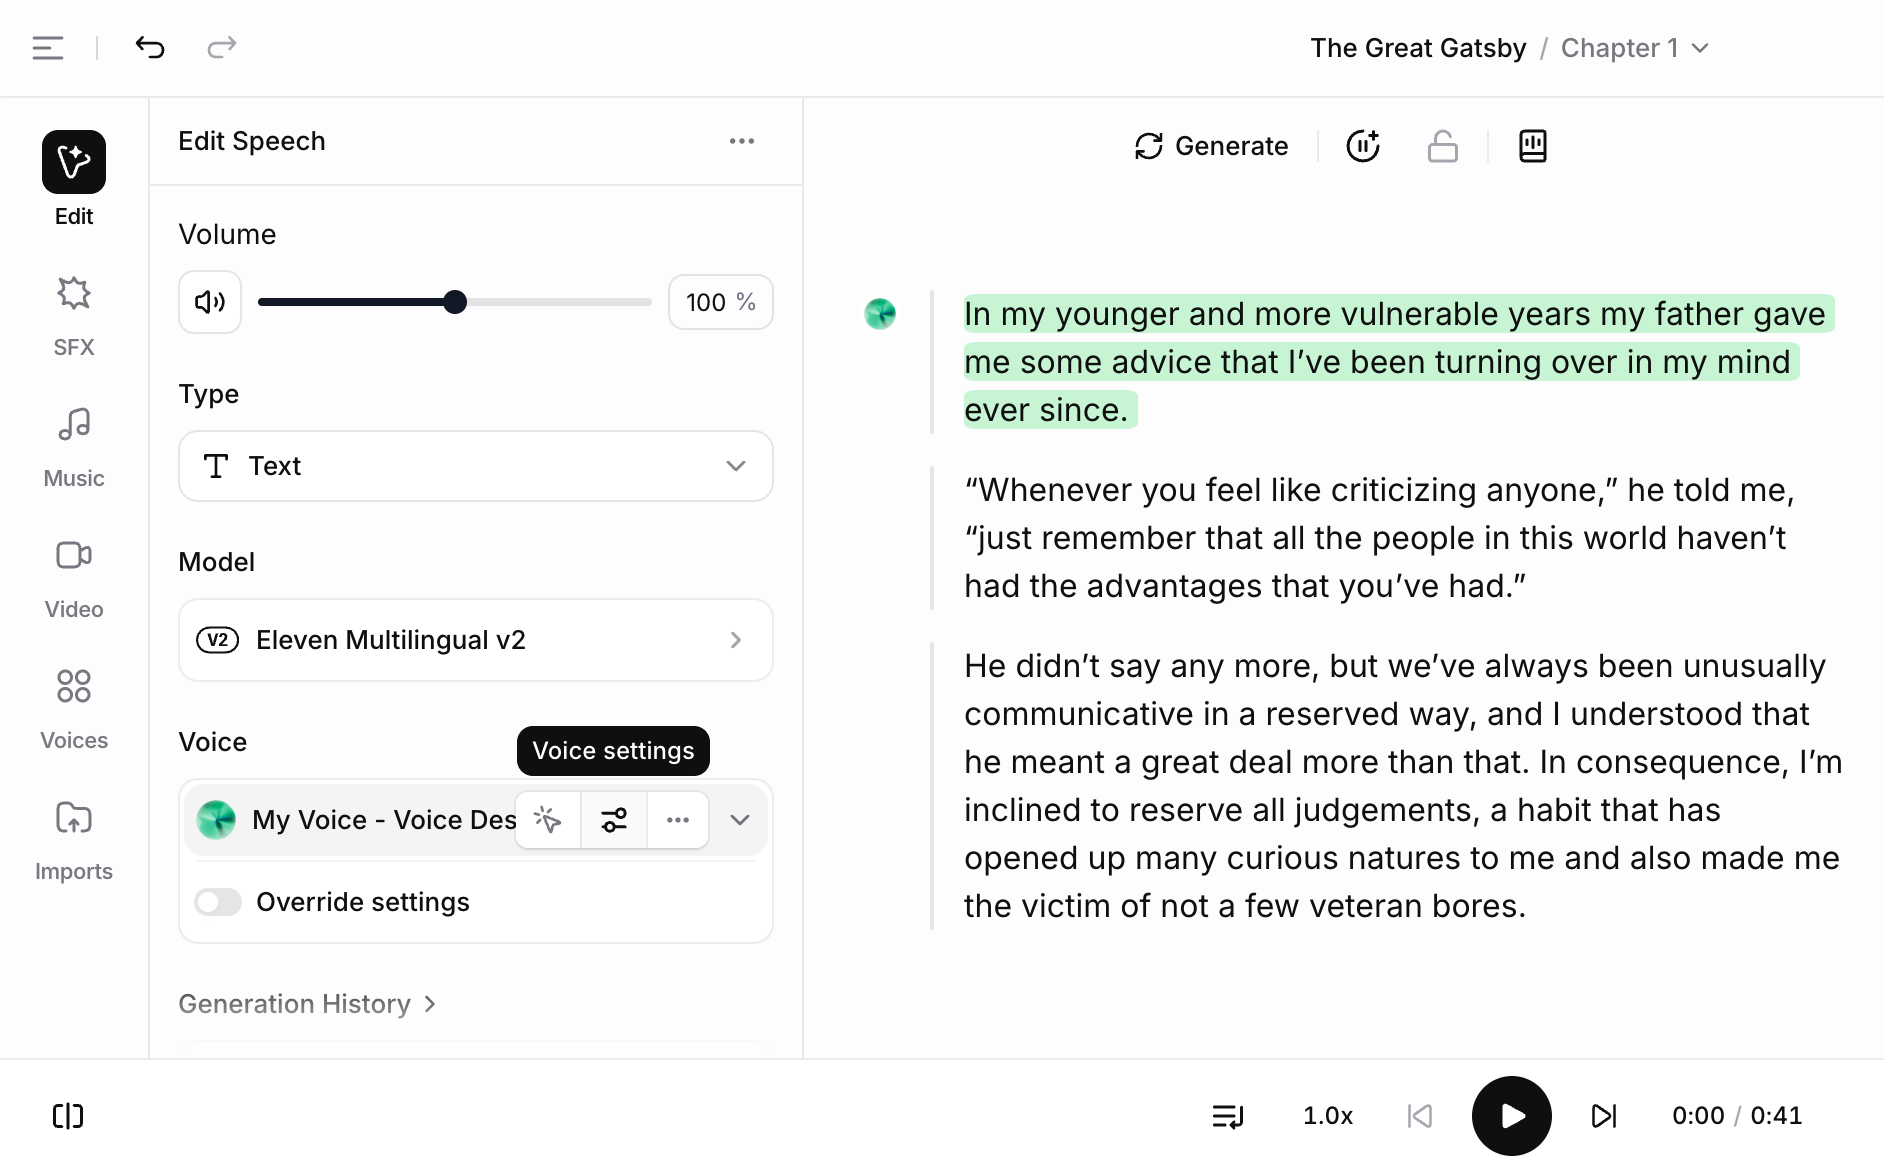1884x1172 pixels.
Task: Click the Generate button
Action: click(x=1211, y=146)
